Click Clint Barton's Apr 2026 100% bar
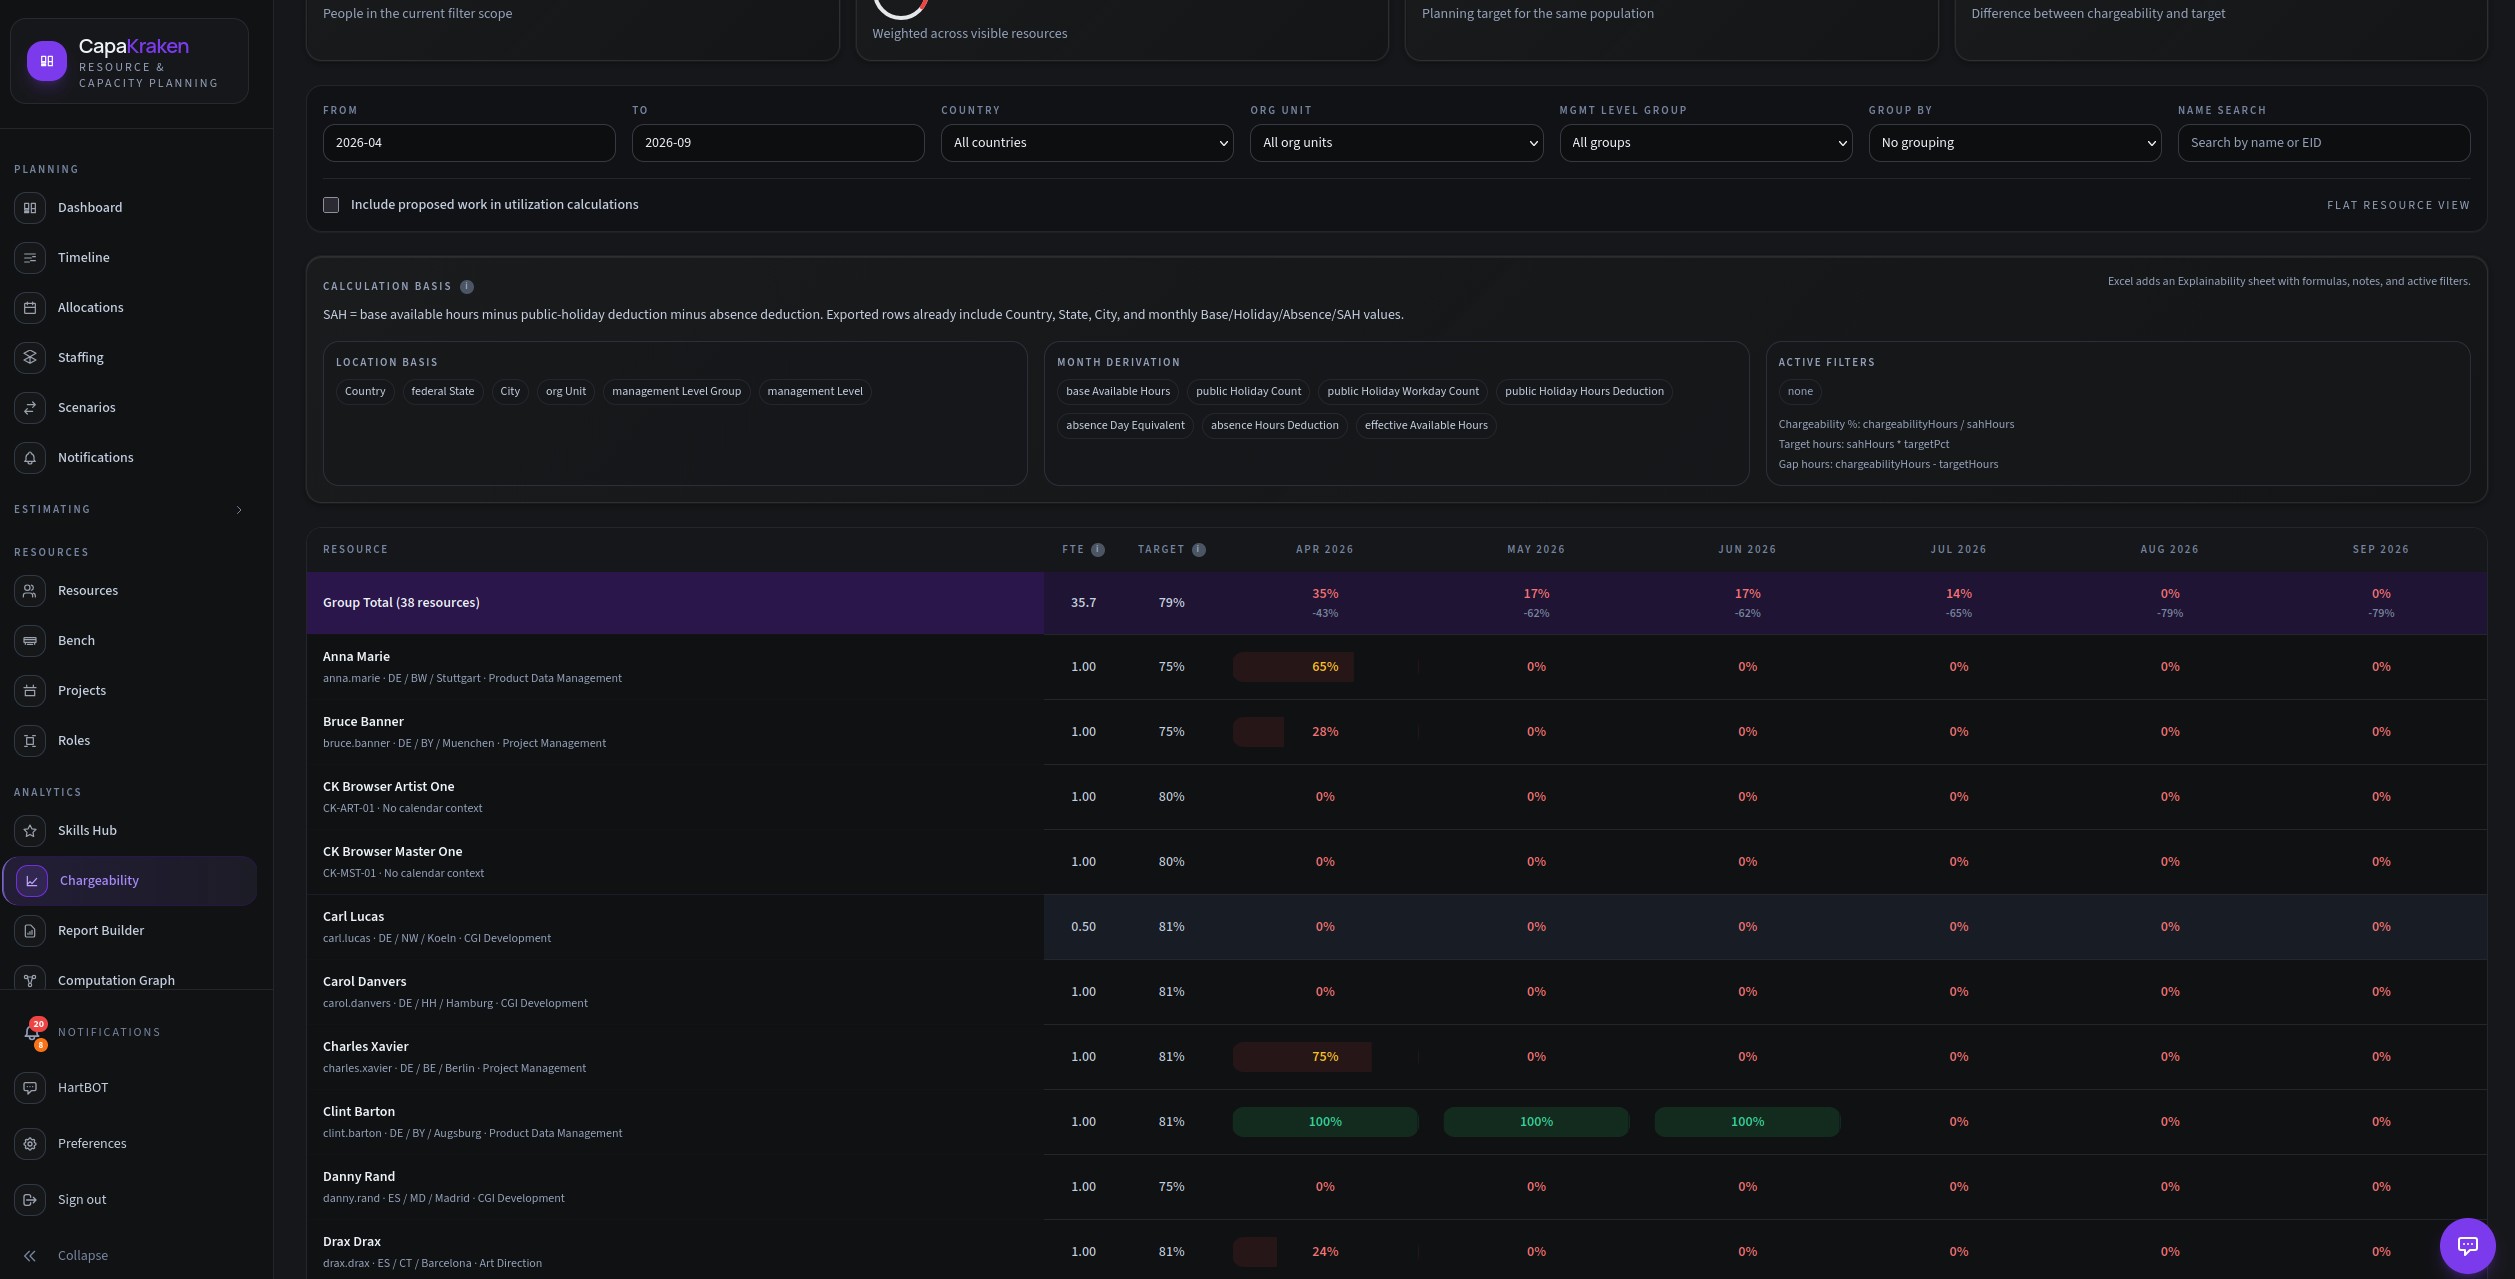This screenshot has width=2515, height=1279. pos(1325,1122)
